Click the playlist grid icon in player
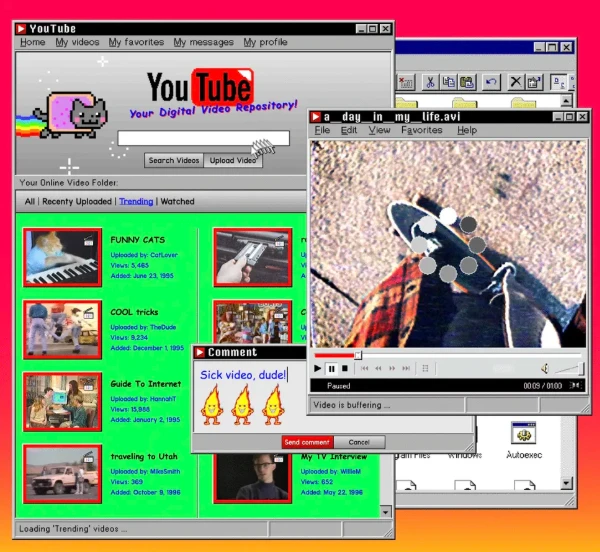Viewport: 600px width, 552px height. [x=425, y=368]
